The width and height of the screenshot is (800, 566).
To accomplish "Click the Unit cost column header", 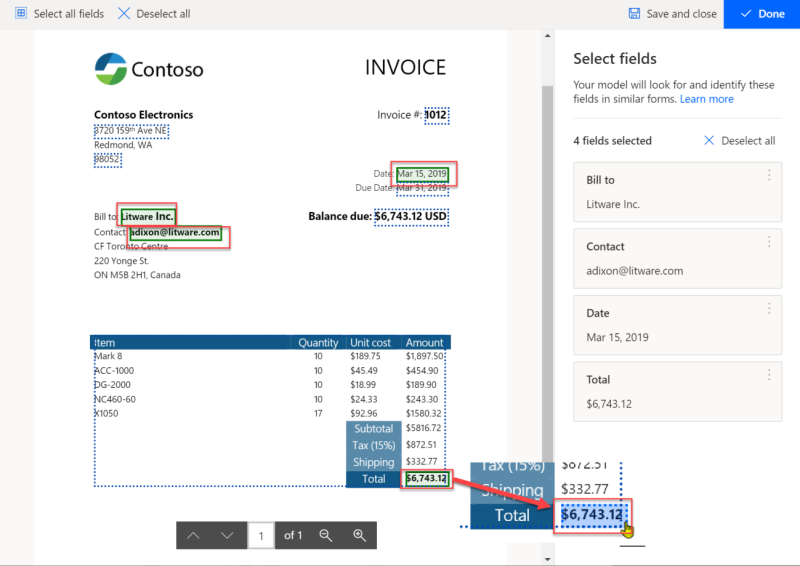I will coord(370,342).
